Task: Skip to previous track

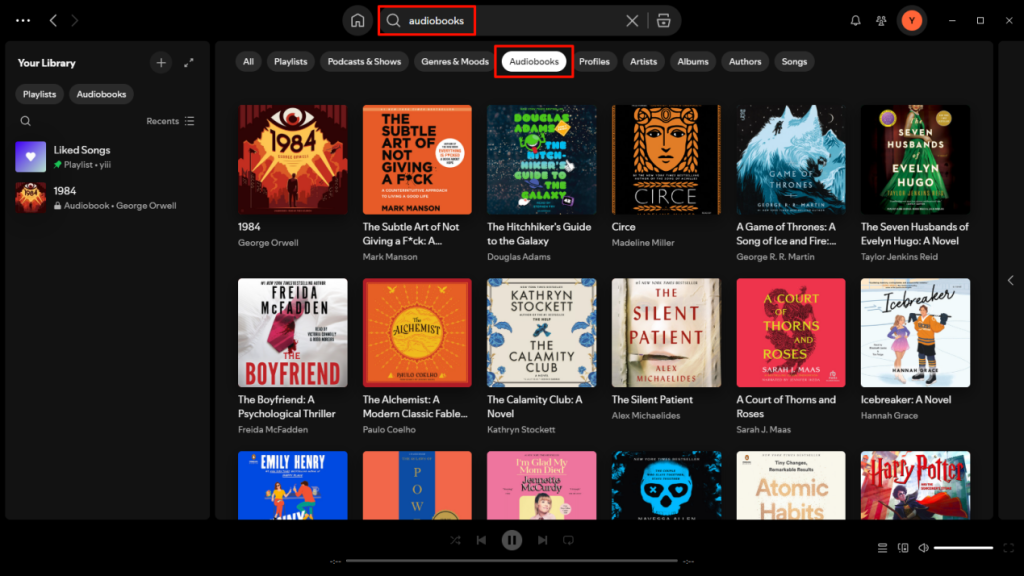Action: [481, 540]
